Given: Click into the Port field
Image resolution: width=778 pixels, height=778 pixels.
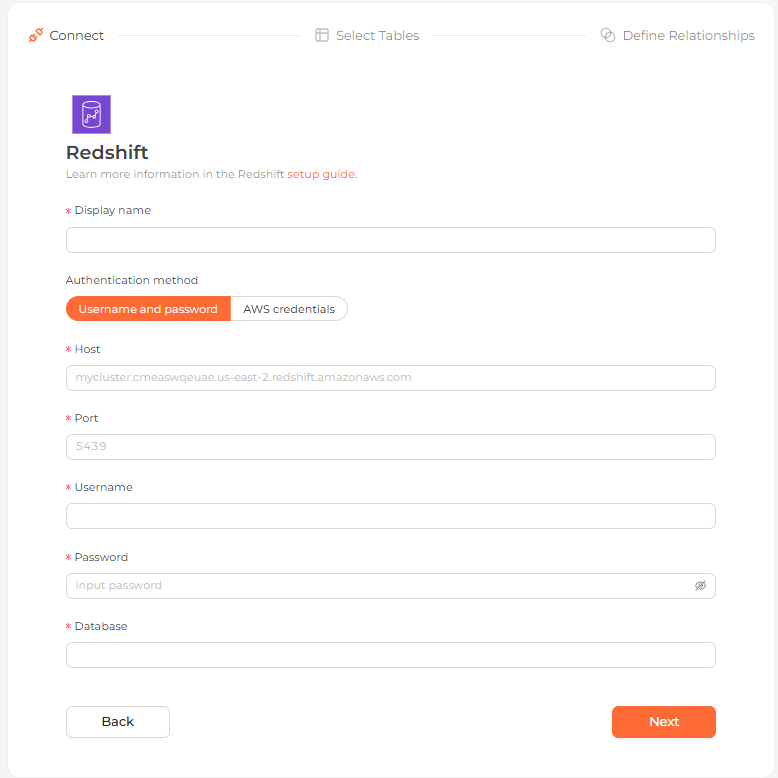Looking at the screenshot, I should pos(390,447).
